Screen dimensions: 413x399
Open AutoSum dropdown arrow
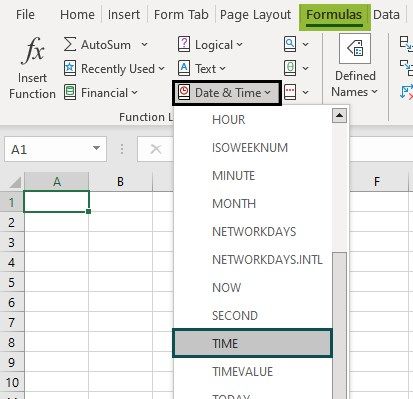coord(144,44)
